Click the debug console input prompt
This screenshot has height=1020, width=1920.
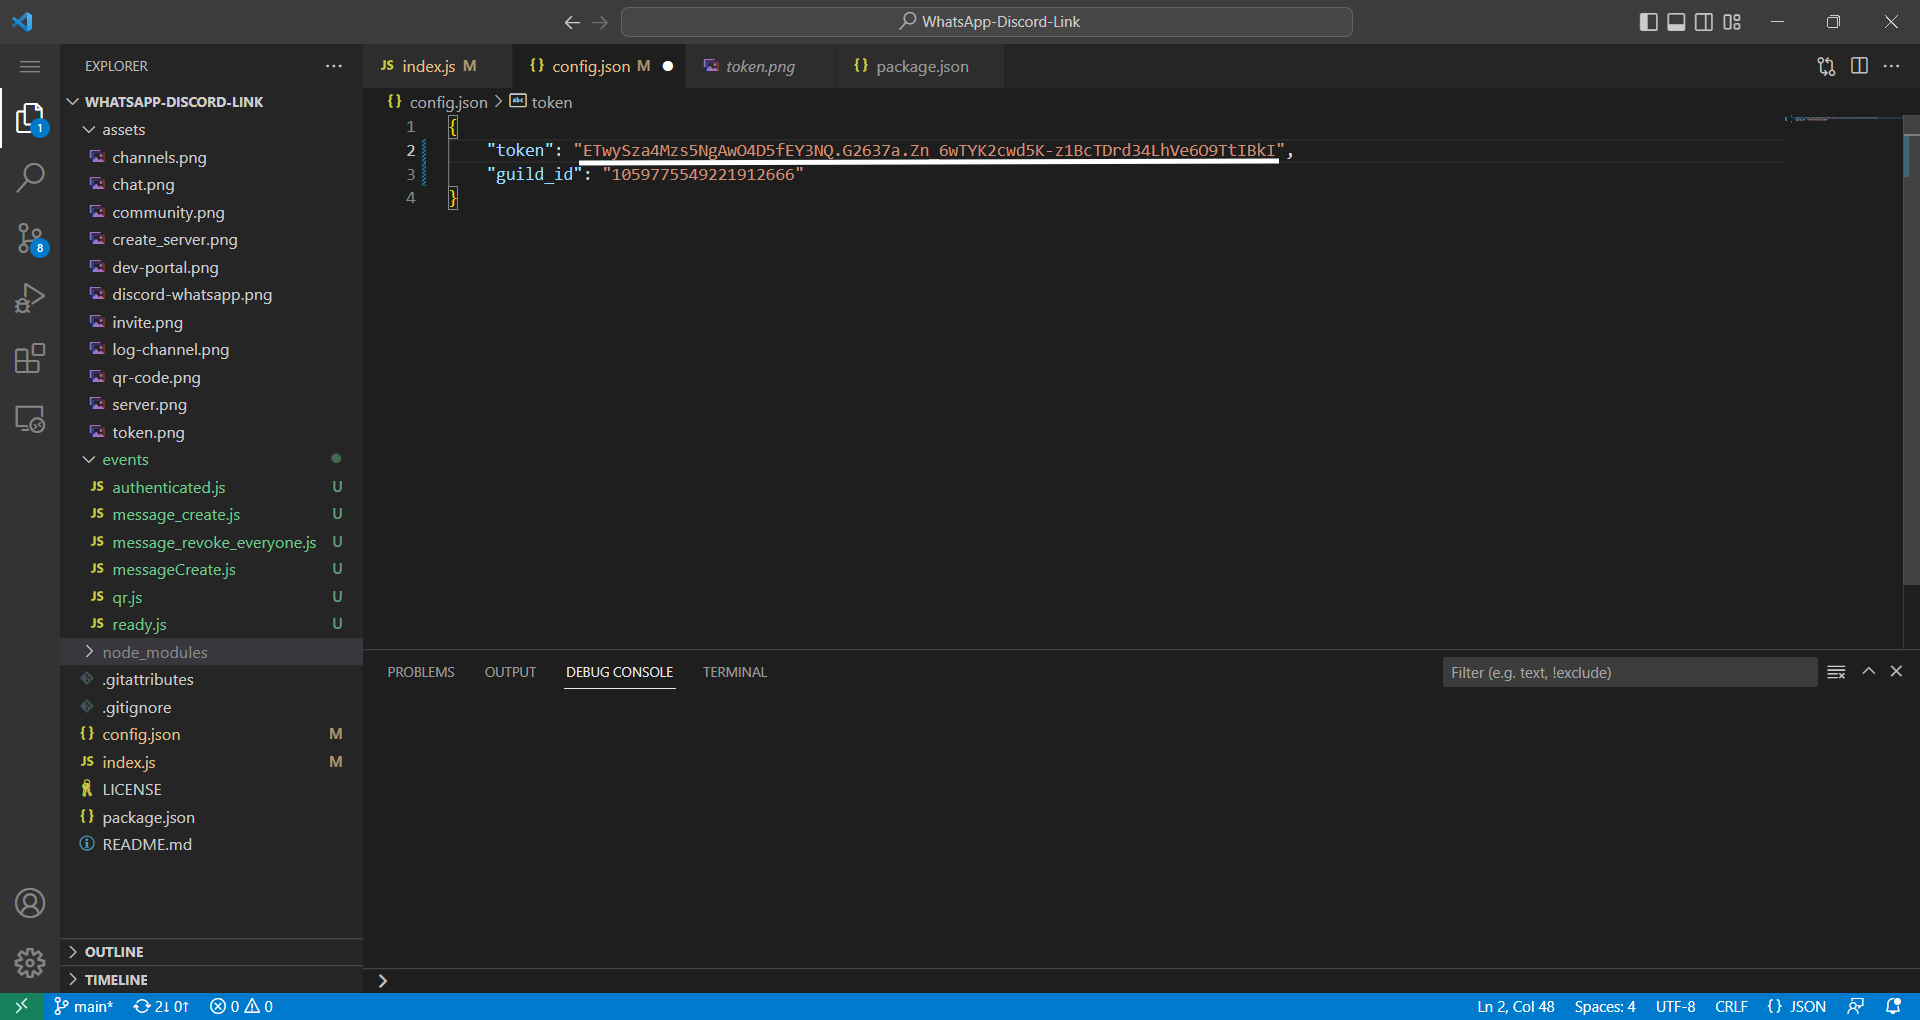pyautogui.click(x=1140, y=981)
